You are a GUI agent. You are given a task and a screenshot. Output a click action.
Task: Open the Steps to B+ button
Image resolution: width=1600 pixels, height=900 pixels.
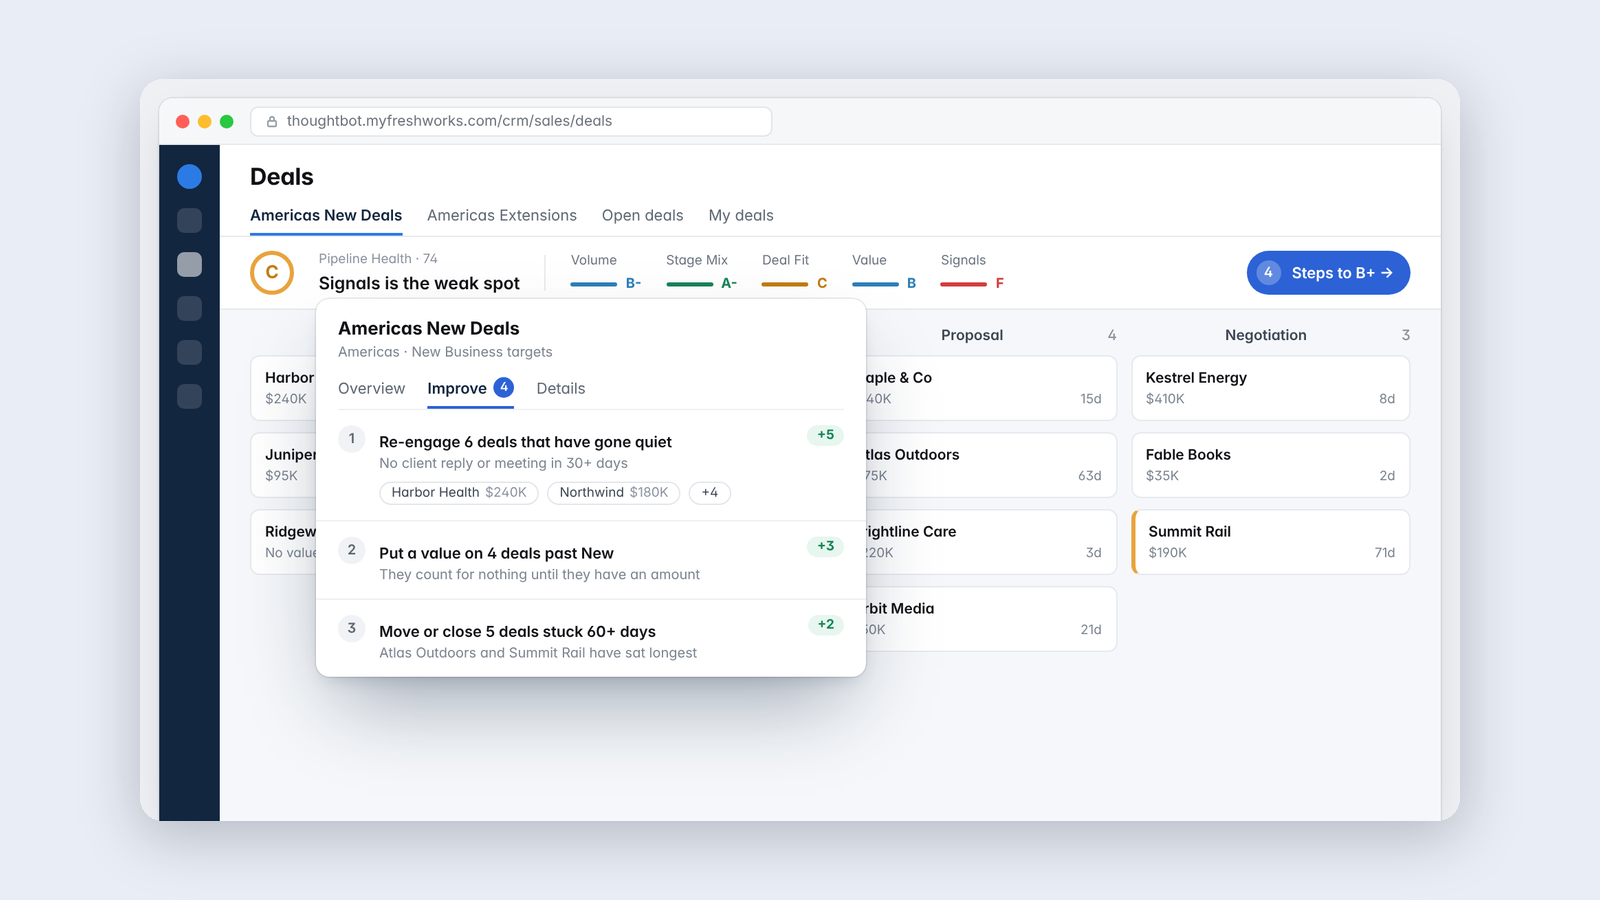pos(1328,273)
